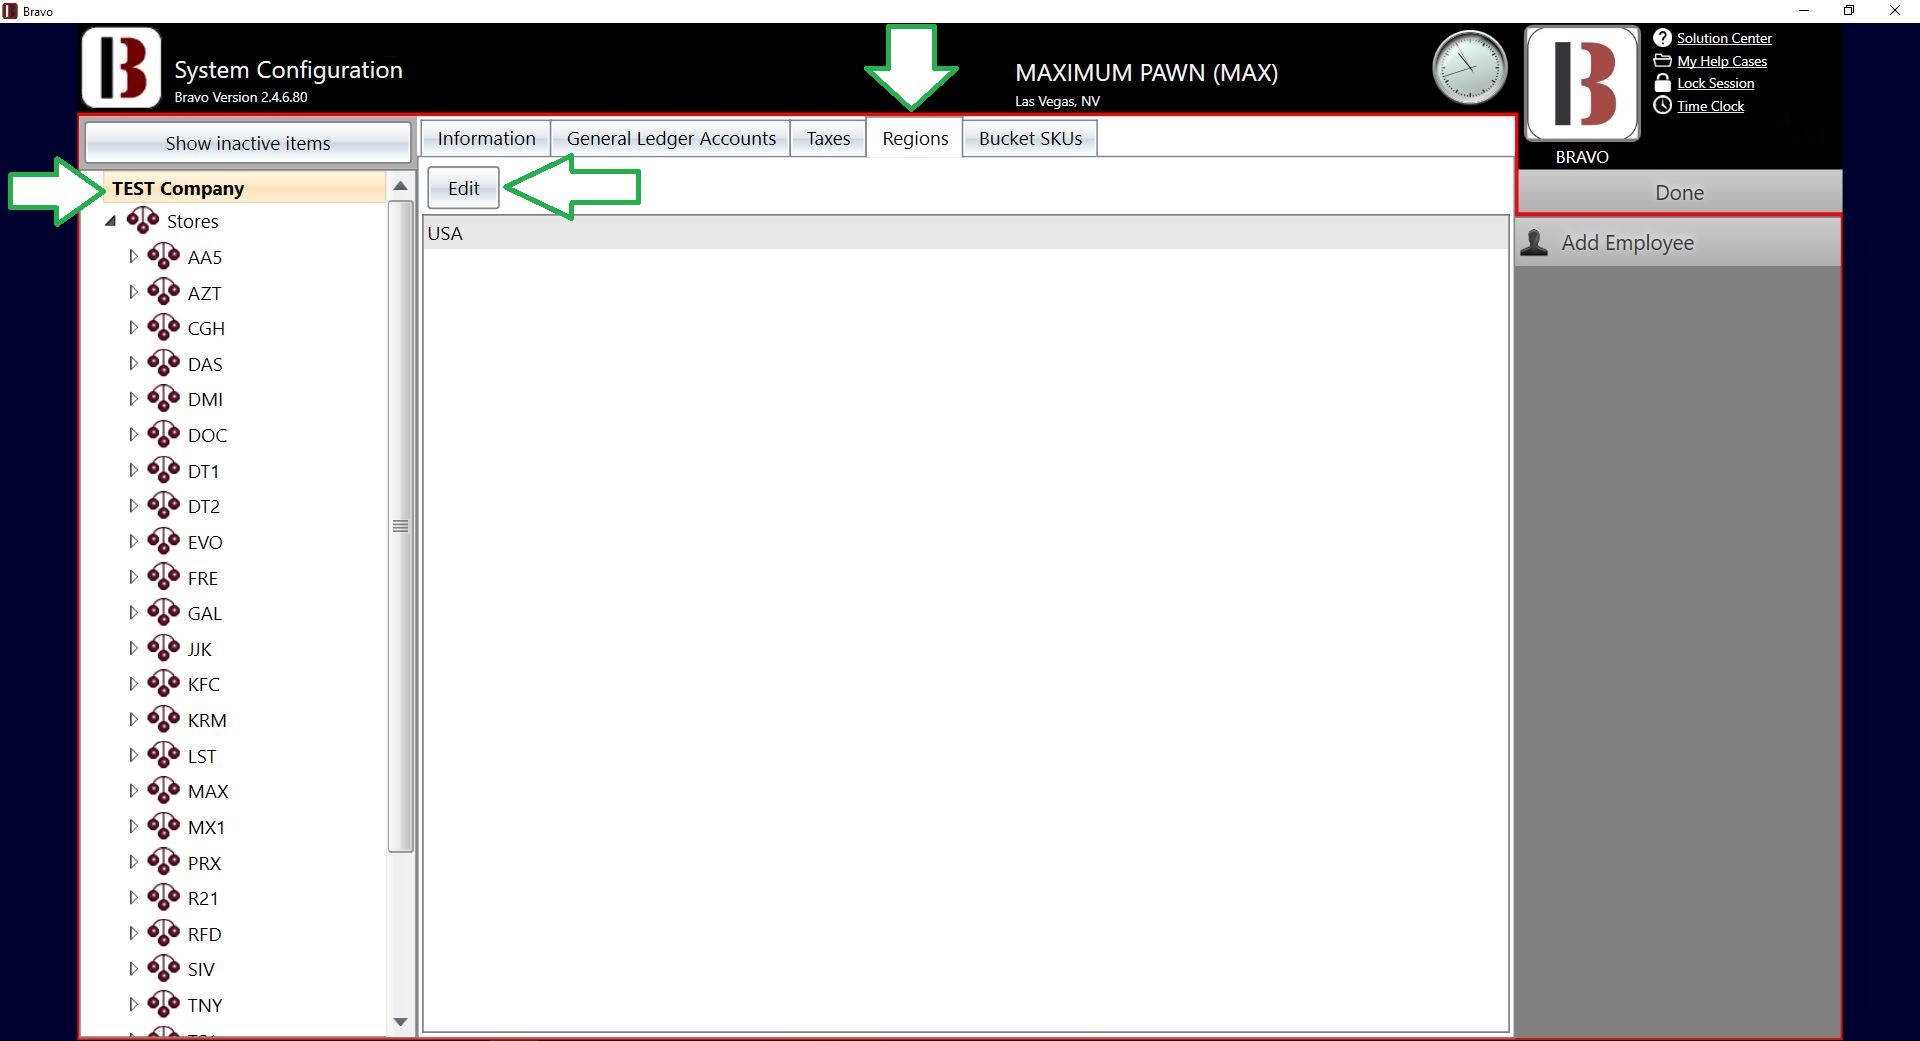Select the R21 store label
The image size is (1920, 1041).
pyautogui.click(x=203, y=898)
